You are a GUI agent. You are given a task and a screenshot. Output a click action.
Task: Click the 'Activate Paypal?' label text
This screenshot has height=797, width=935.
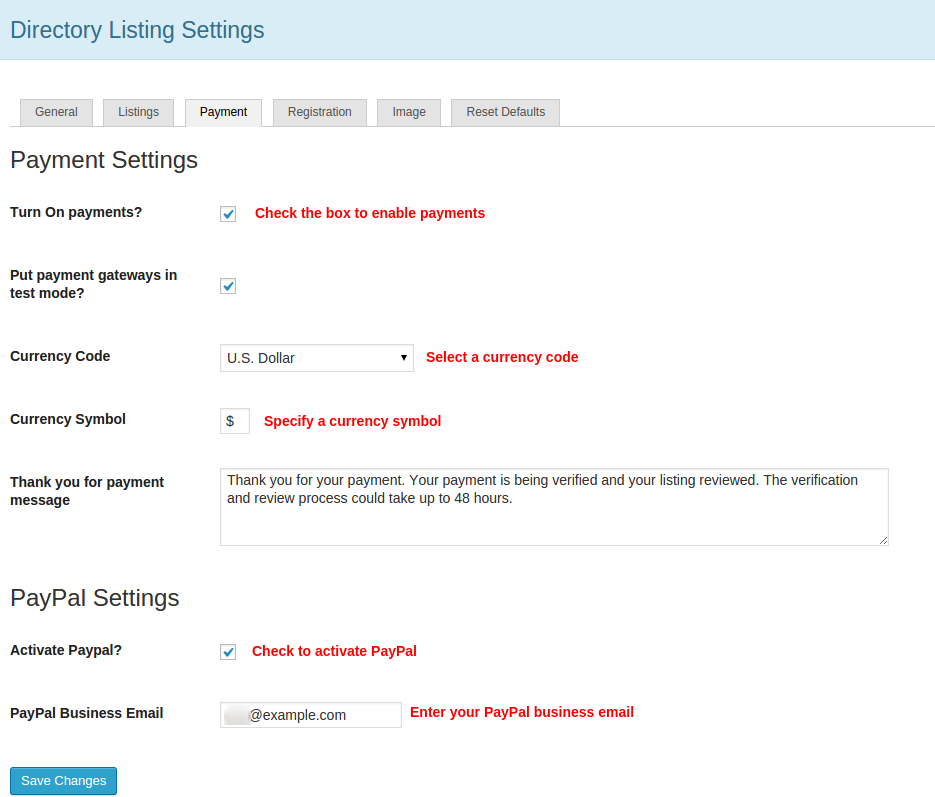click(x=65, y=650)
